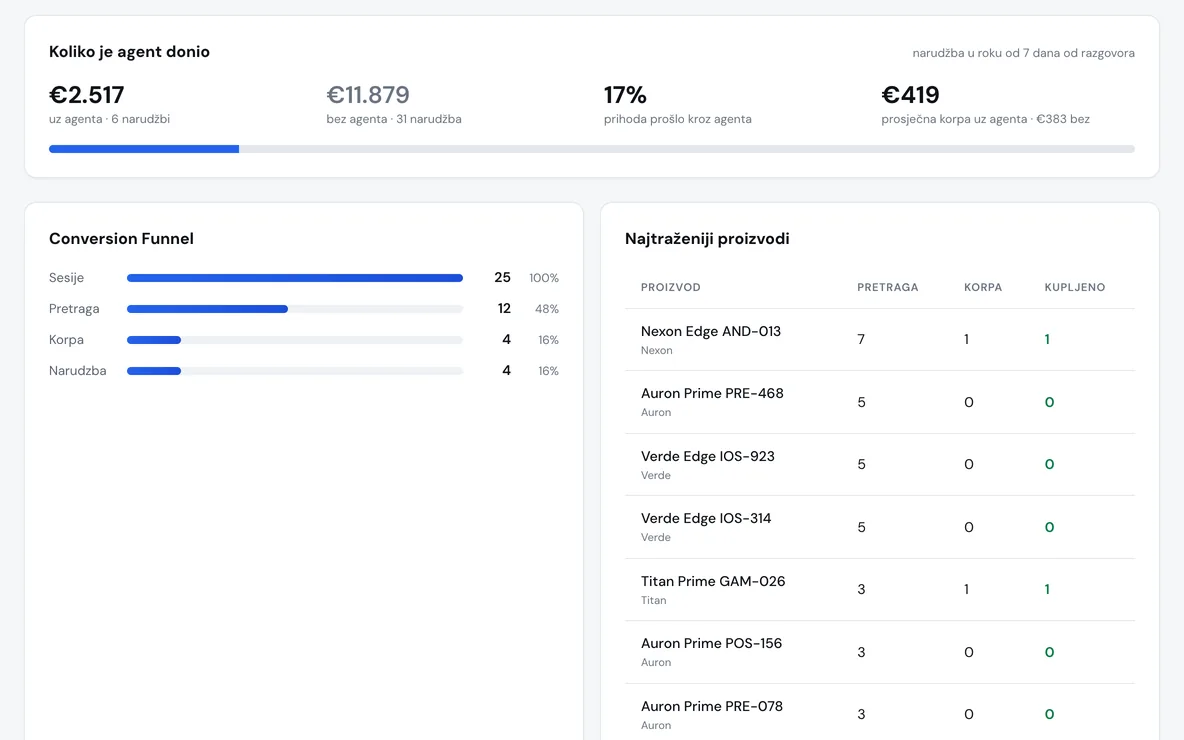
Task: Click Verde Edge IOS-923 purchased count
Action: [1050, 464]
